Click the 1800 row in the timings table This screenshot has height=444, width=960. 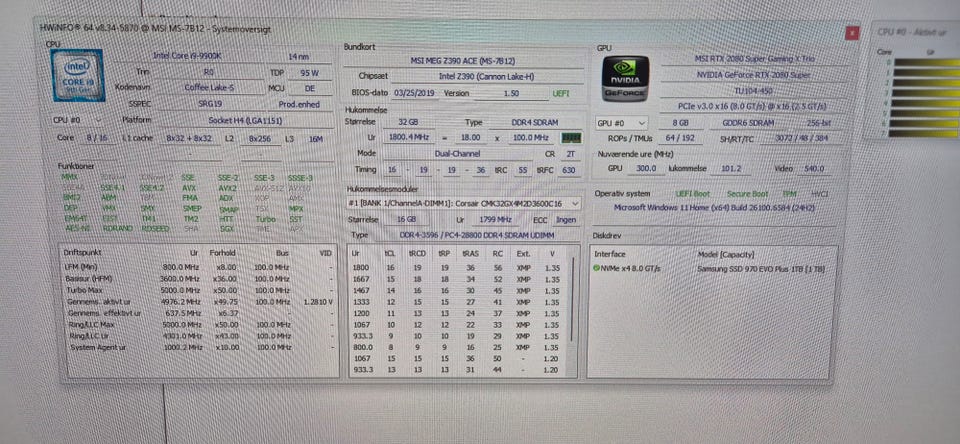[x=459, y=268]
